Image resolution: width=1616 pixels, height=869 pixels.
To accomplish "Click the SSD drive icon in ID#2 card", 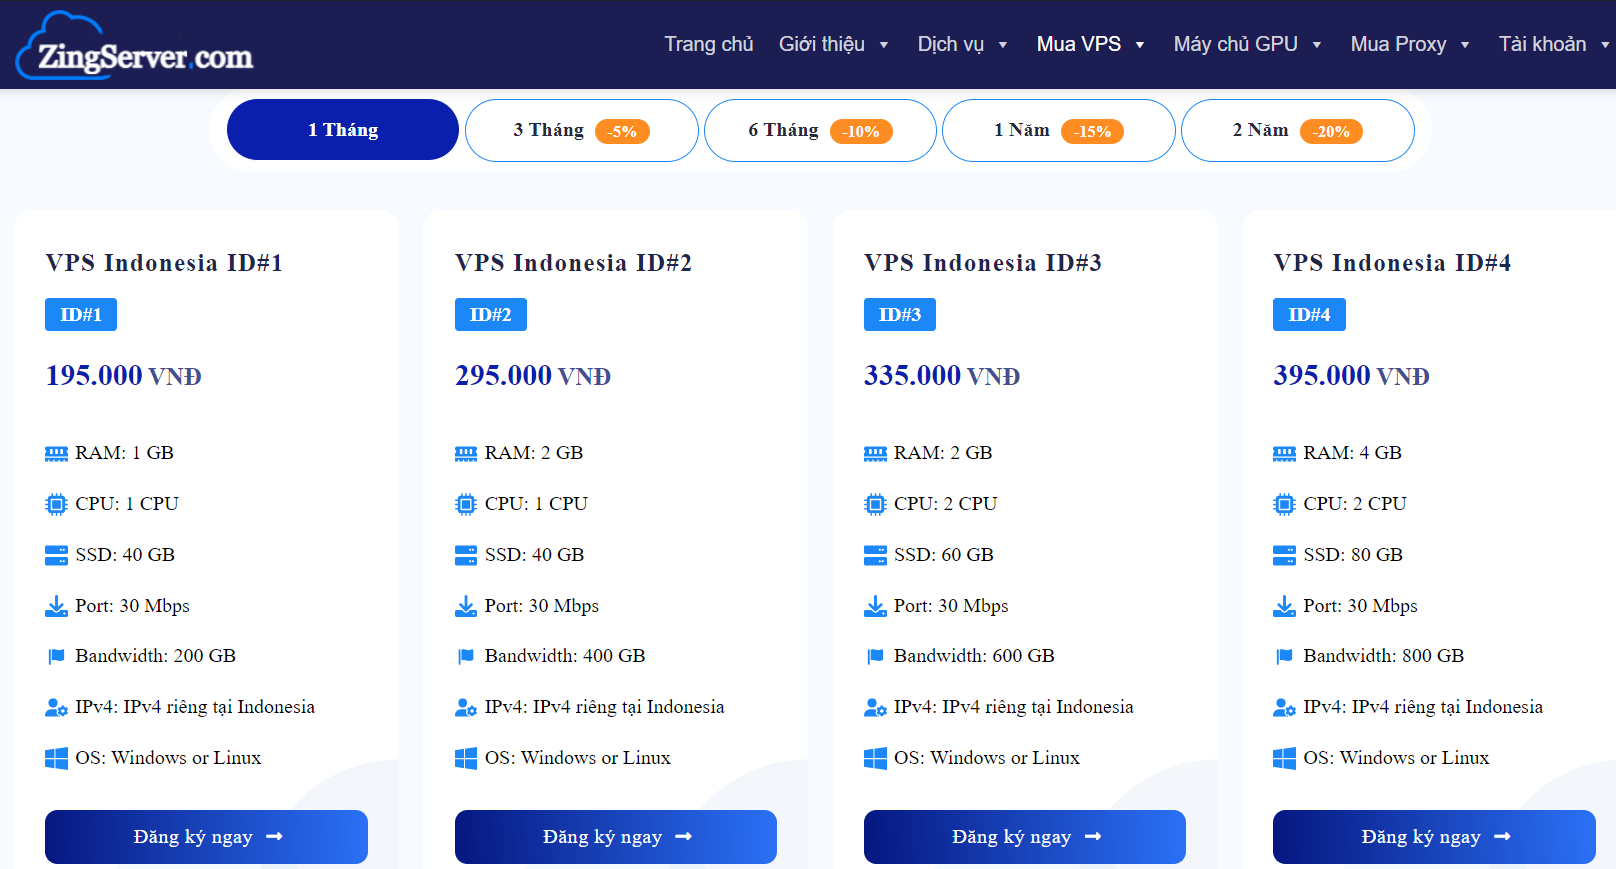I will point(466,555).
